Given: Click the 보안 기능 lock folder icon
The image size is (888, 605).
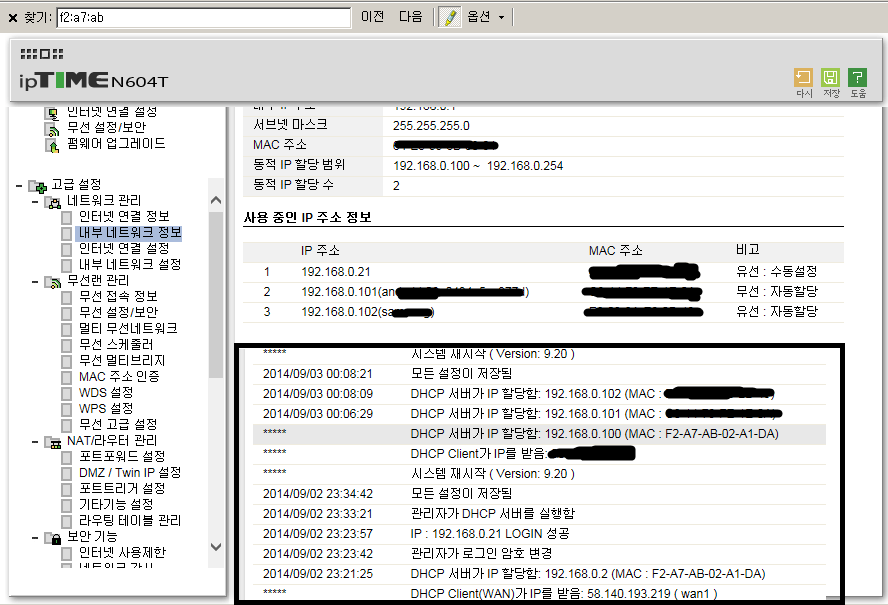Looking at the screenshot, I should [53, 538].
